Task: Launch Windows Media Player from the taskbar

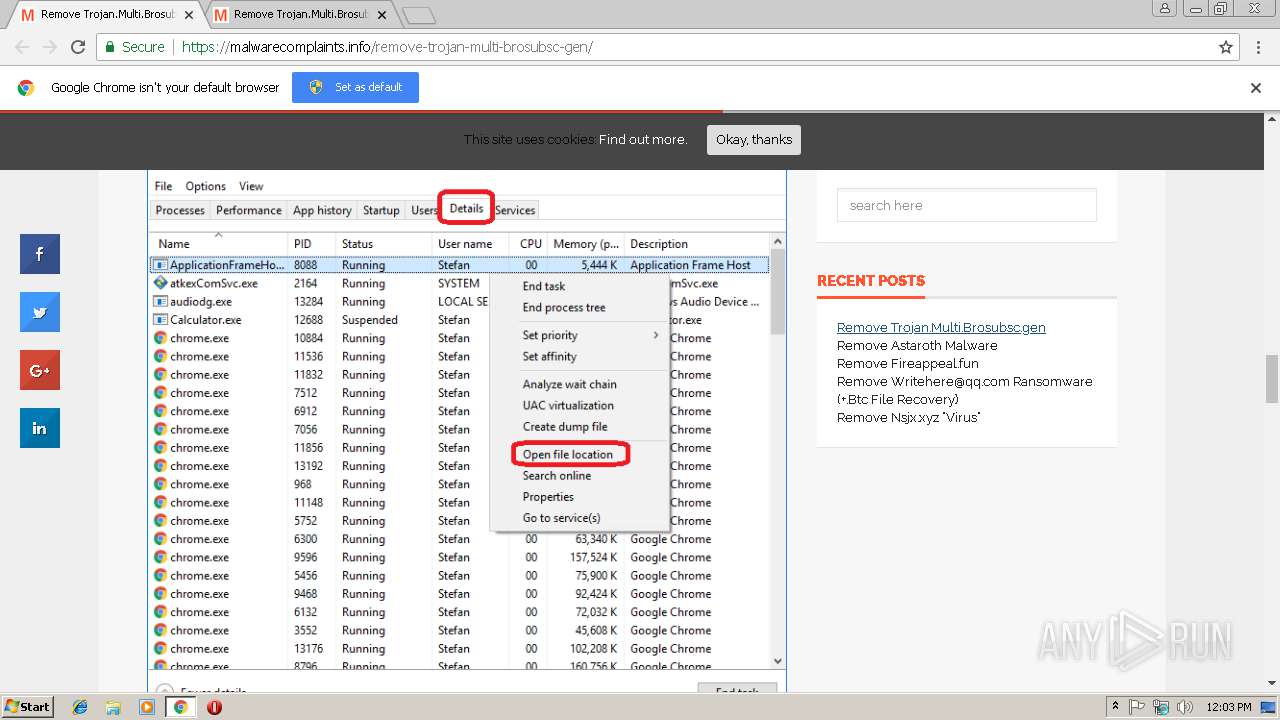Action: pyautogui.click(x=147, y=707)
